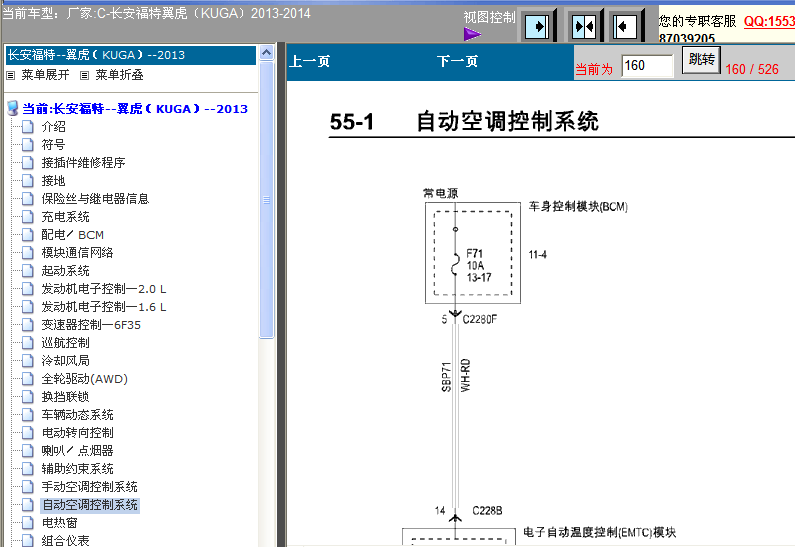Click the 电子自动温度控制(EMTC)模块 label
This screenshot has width=795, height=547.
599,532
